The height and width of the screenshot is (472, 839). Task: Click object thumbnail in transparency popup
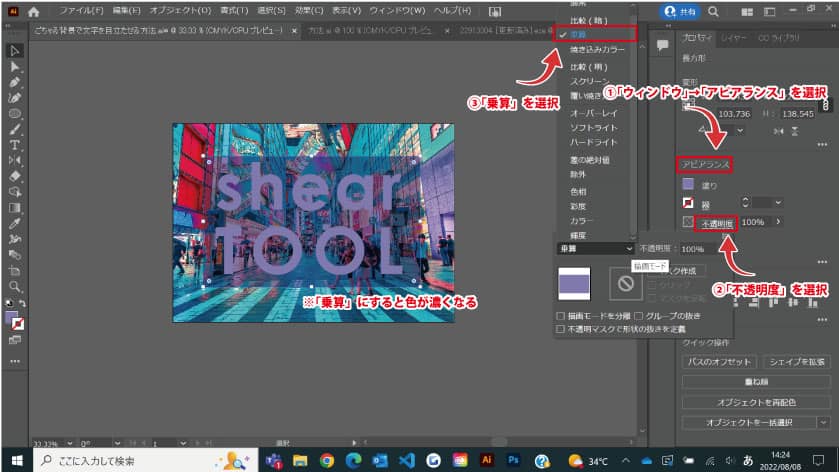[x=574, y=284]
